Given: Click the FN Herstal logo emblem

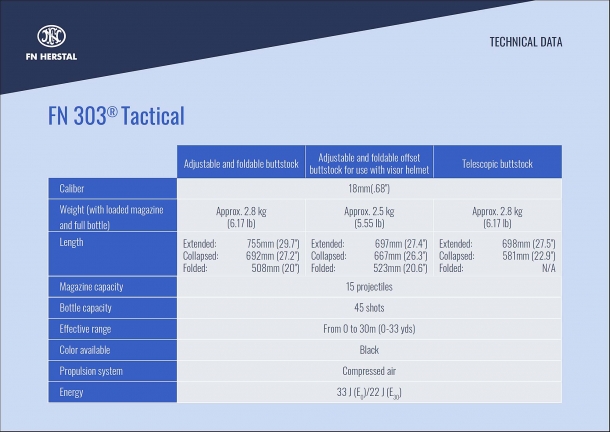Looking at the screenshot, I should click(x=51, y=36).
